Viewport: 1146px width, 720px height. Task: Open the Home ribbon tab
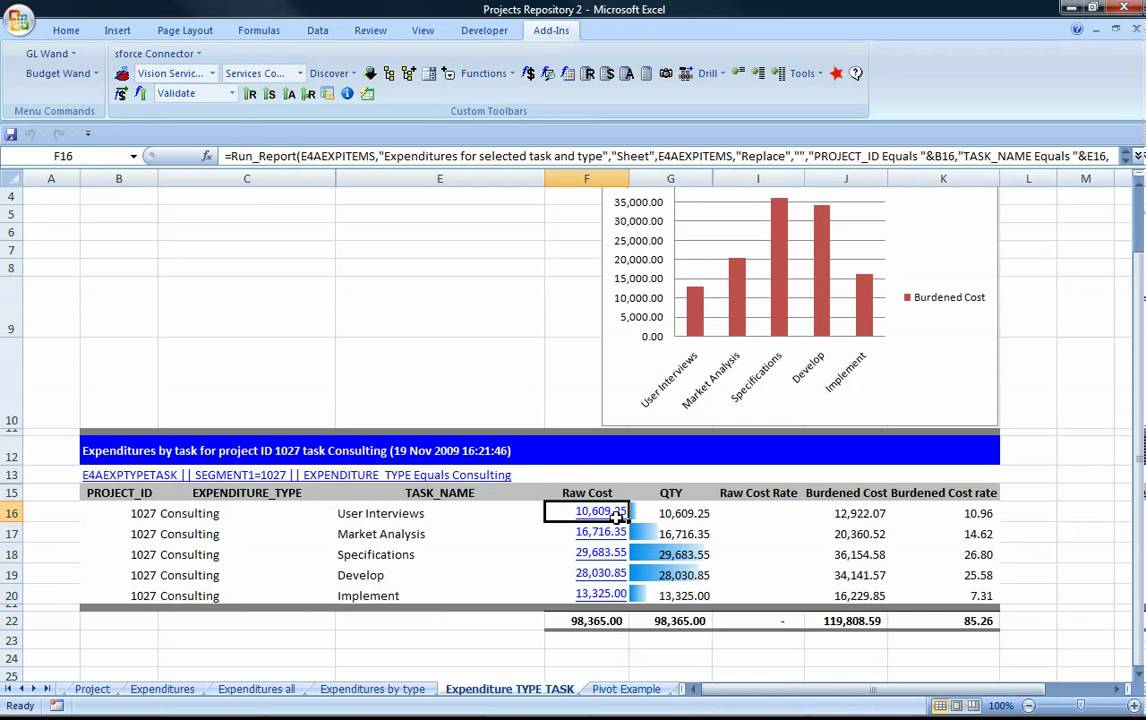pyautogui.click(x=66, y=30)
